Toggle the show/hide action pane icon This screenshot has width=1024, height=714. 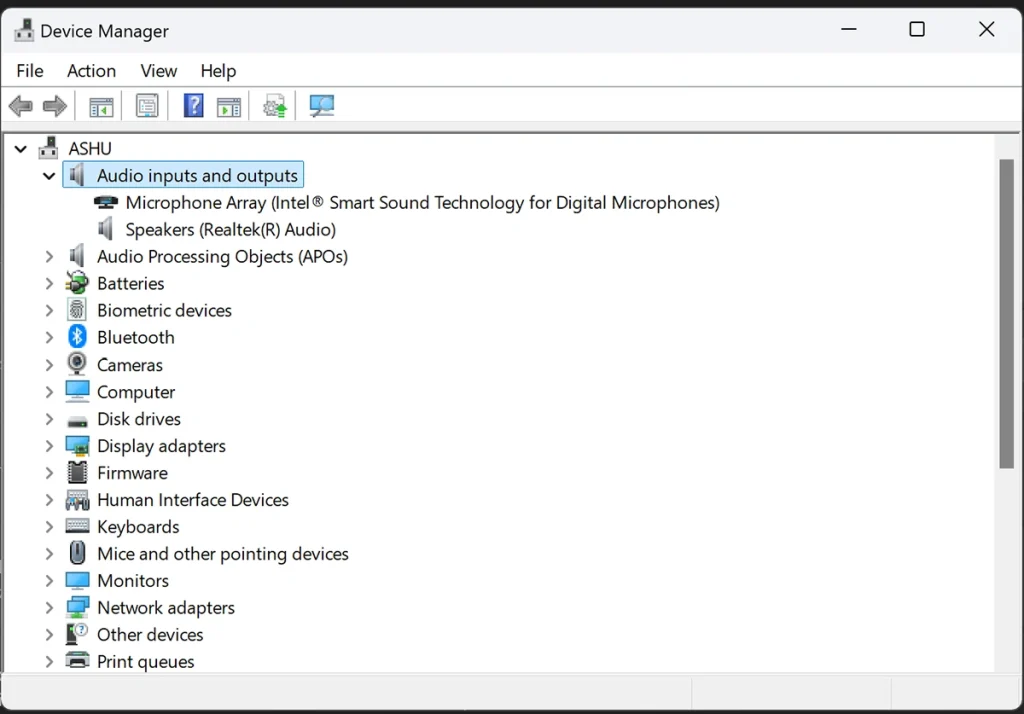(229, 106)
